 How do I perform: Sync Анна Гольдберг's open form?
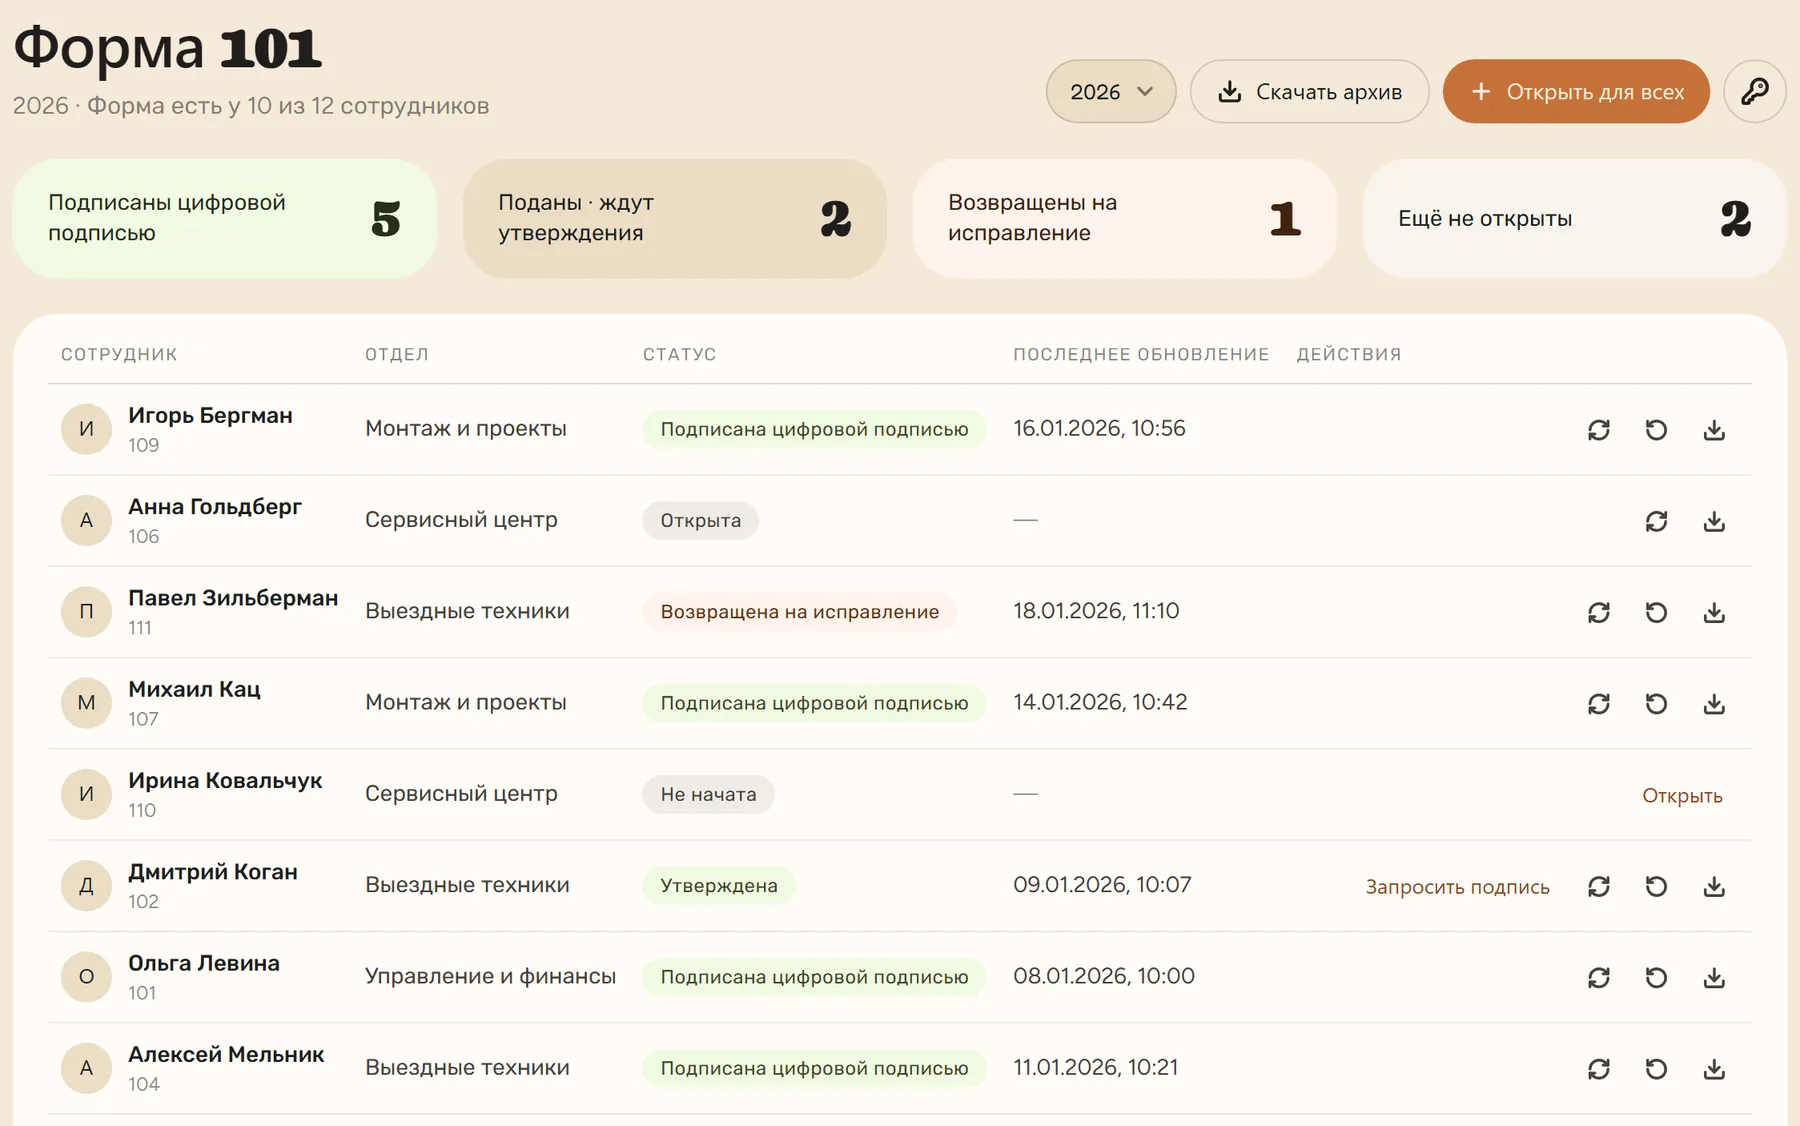click(1656, 521)
